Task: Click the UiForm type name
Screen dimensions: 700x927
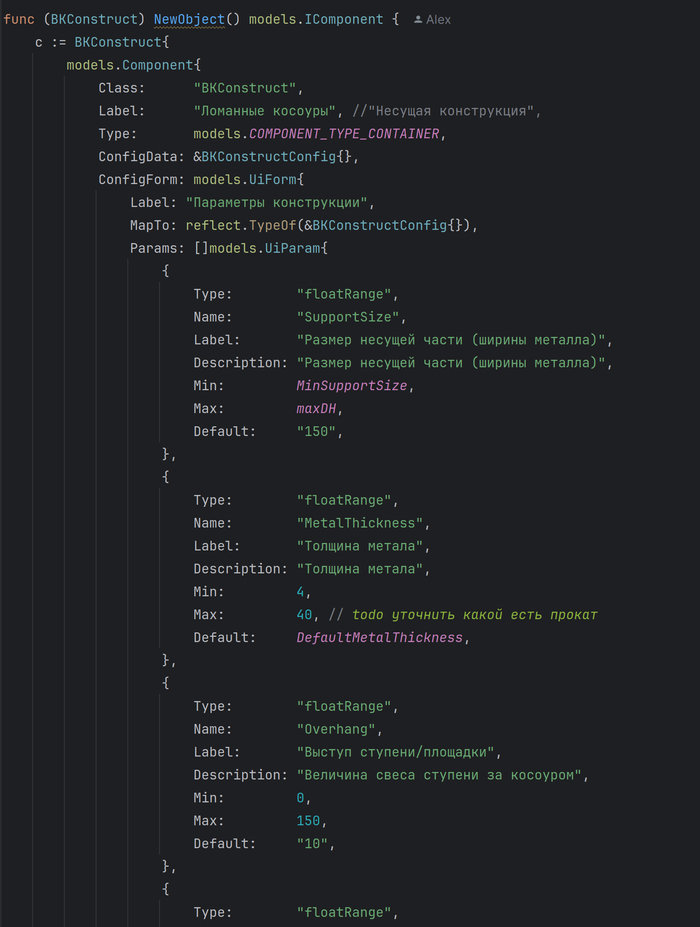Action: [268, 180]
